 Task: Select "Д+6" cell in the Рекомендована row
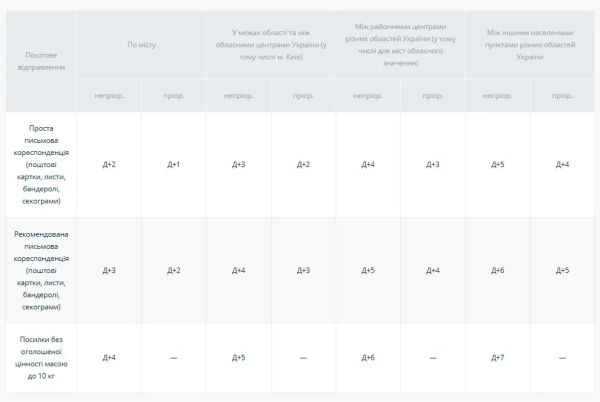click(x=498, y=270)
